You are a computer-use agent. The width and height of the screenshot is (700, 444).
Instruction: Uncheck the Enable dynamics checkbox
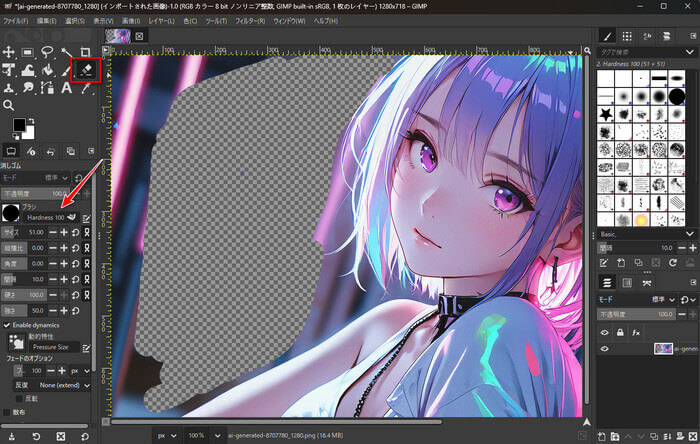coord(7,325)
